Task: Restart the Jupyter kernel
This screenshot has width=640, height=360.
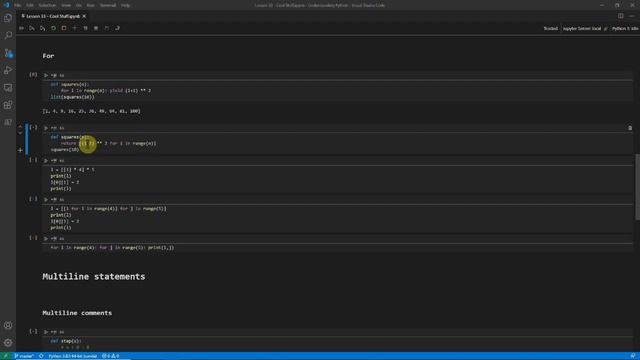Action: (x=53, y=28)
